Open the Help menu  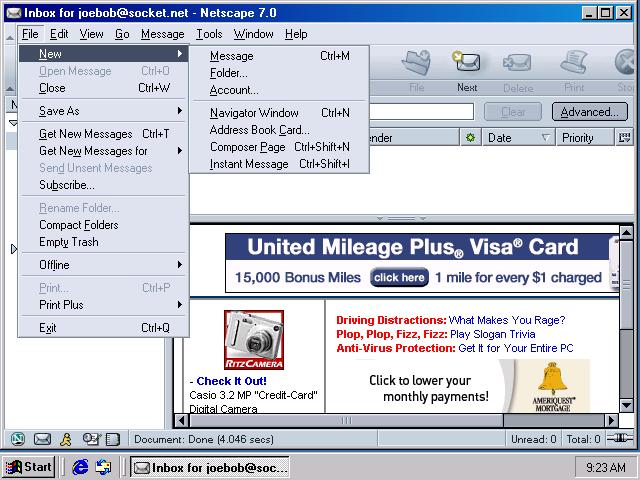[296, 34]
